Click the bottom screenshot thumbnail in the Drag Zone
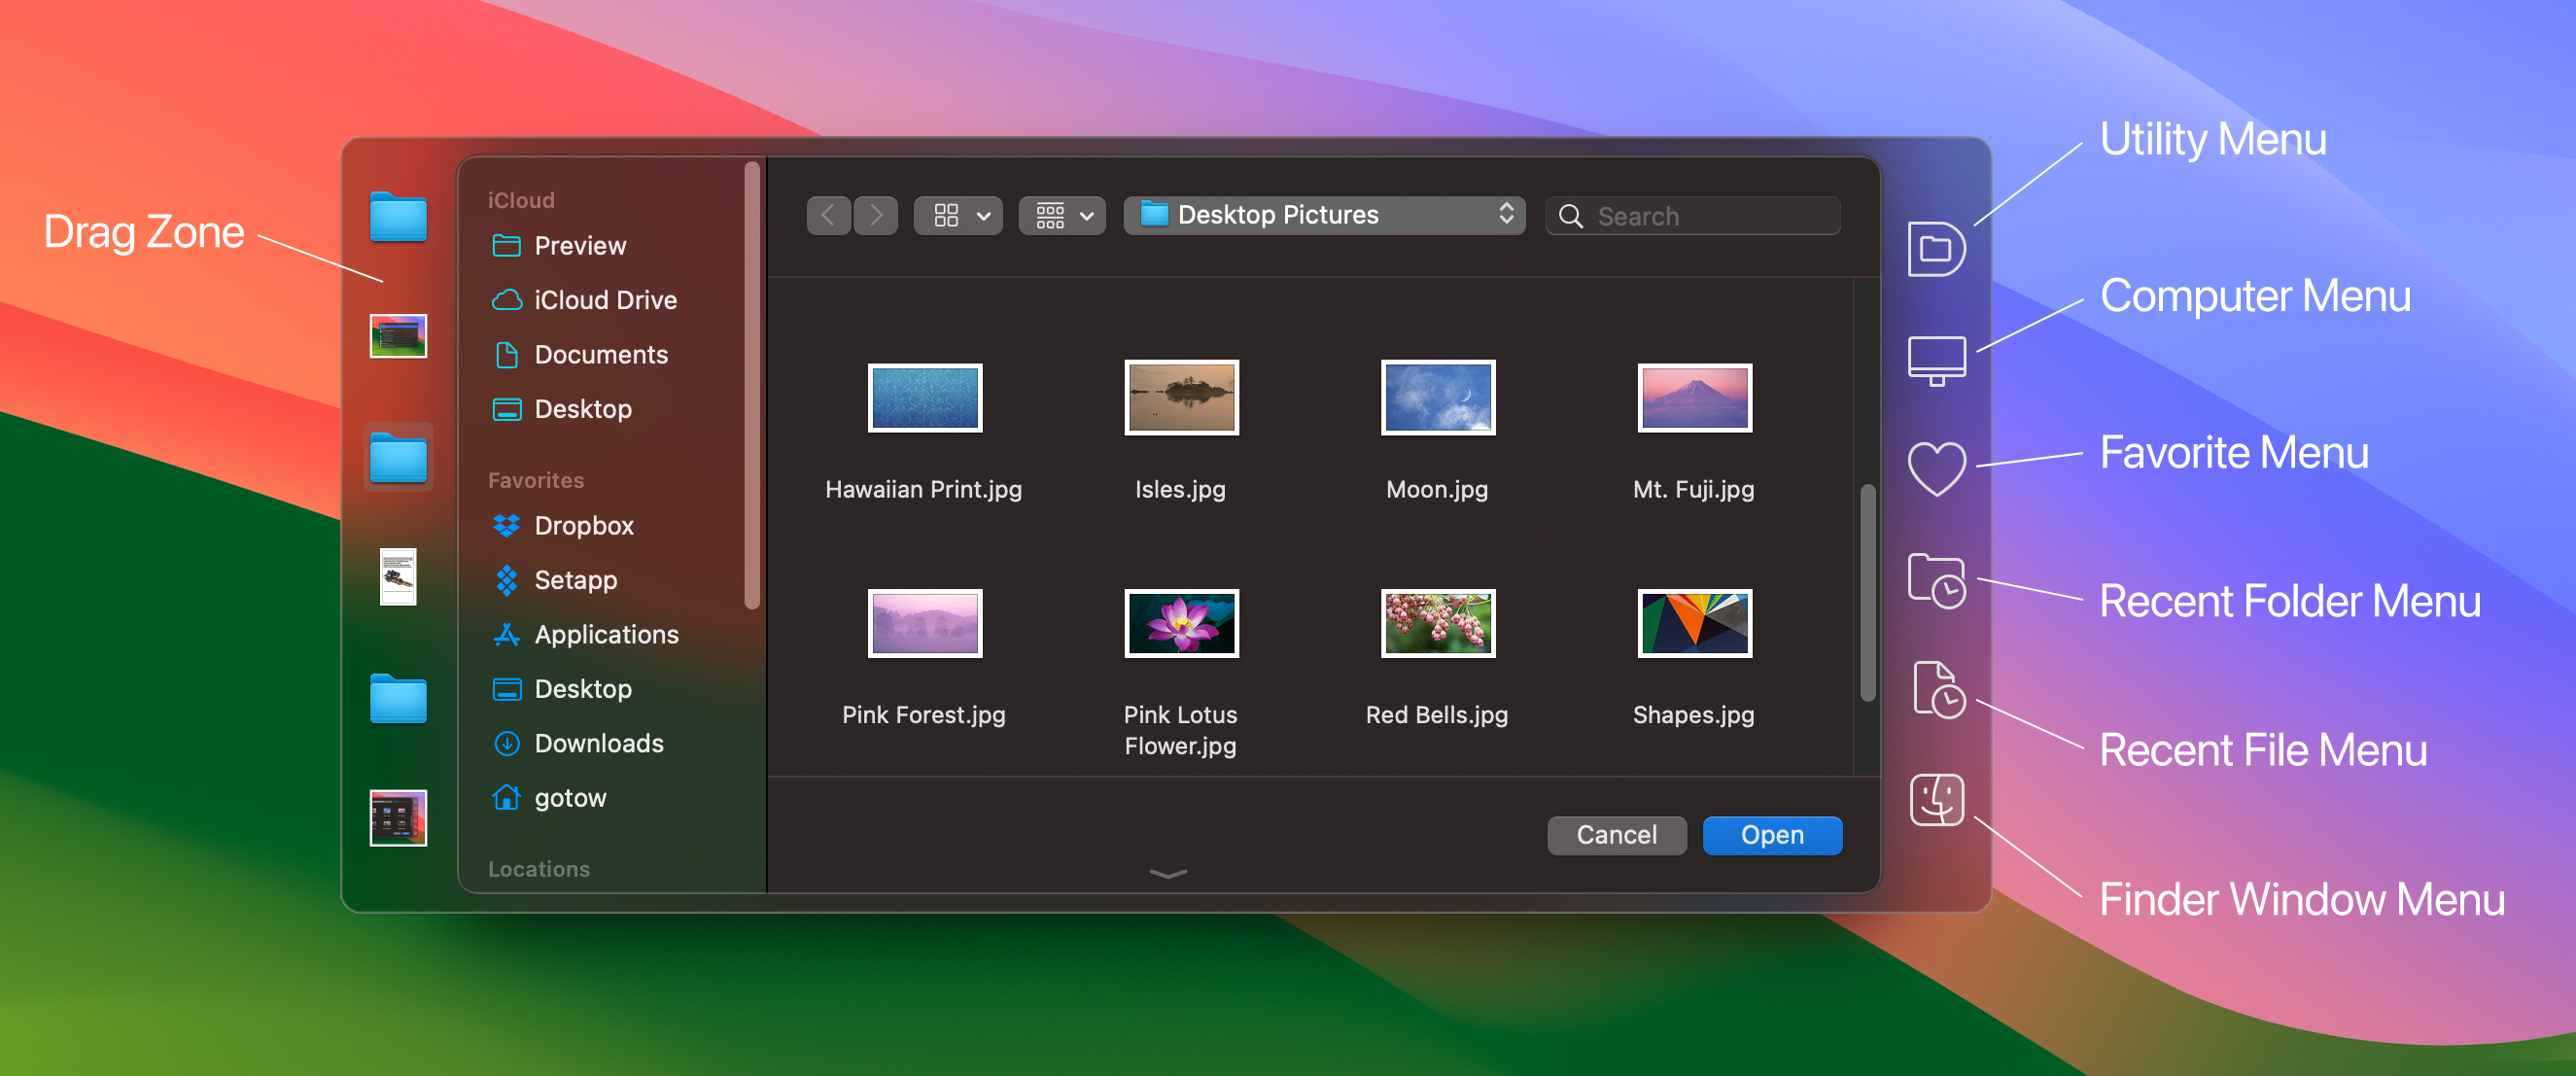Screen dimensions: 2576x1076 click(x=398, y=818)
